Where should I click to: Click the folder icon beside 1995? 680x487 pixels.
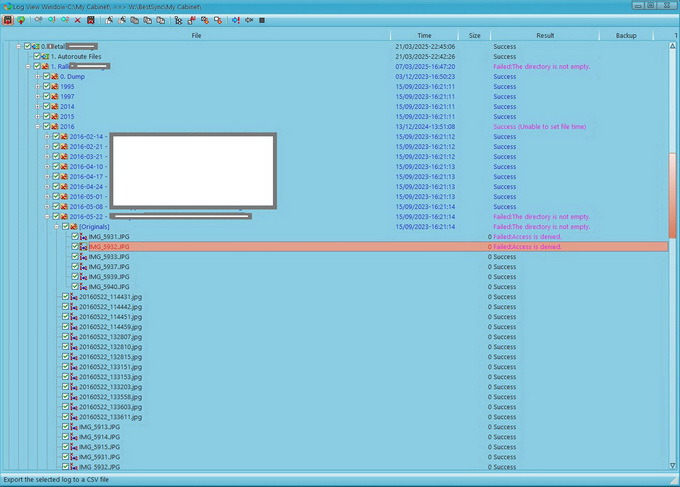coord(55,86)
